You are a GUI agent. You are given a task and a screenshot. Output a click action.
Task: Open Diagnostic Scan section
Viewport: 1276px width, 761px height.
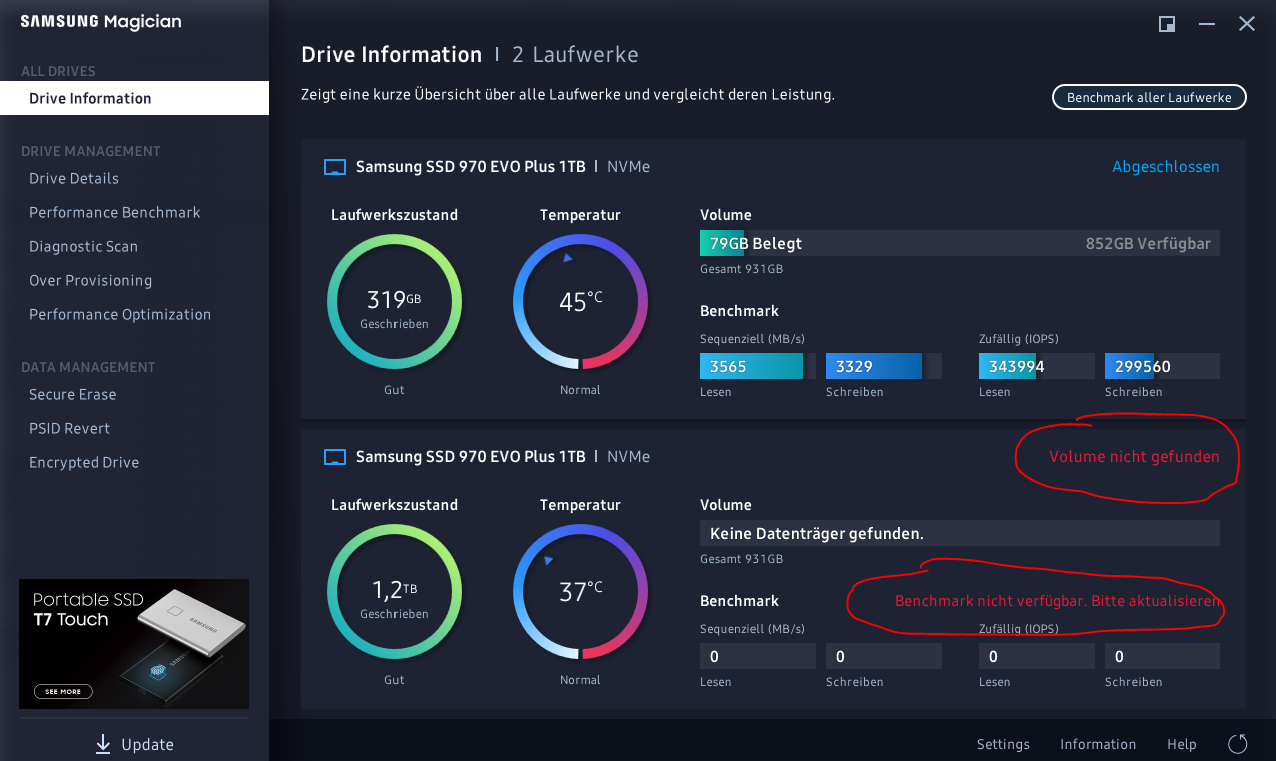(83, 246)
